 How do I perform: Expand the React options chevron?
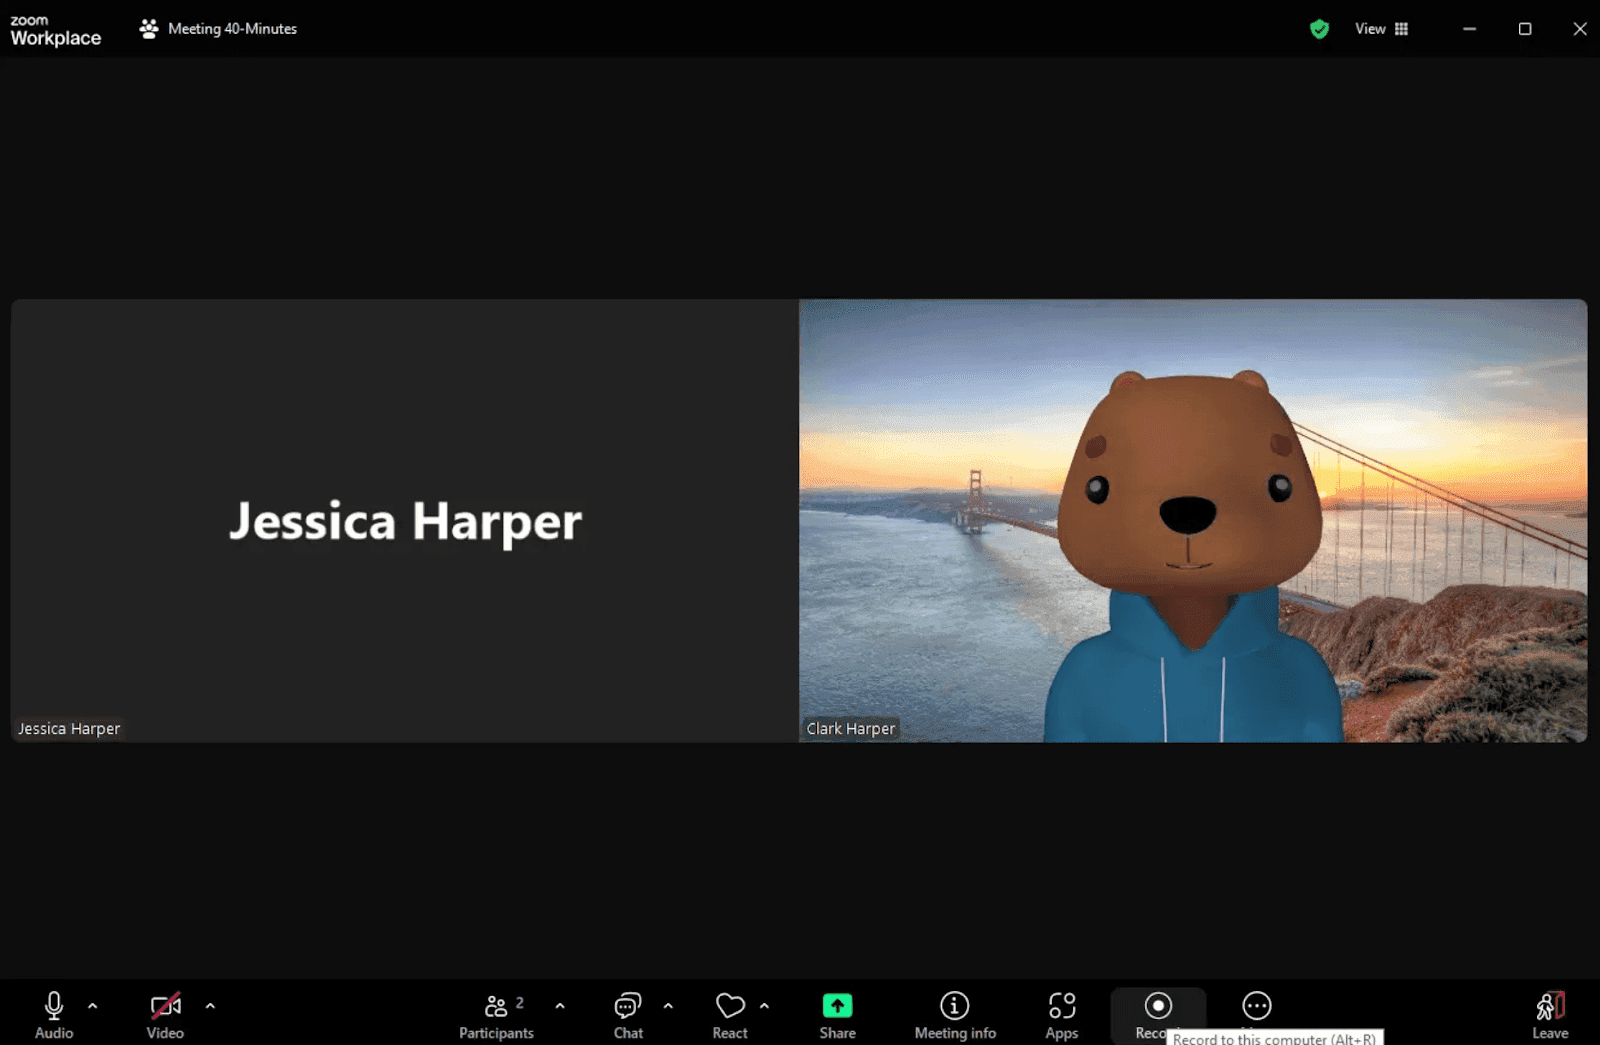(764, 1006)
